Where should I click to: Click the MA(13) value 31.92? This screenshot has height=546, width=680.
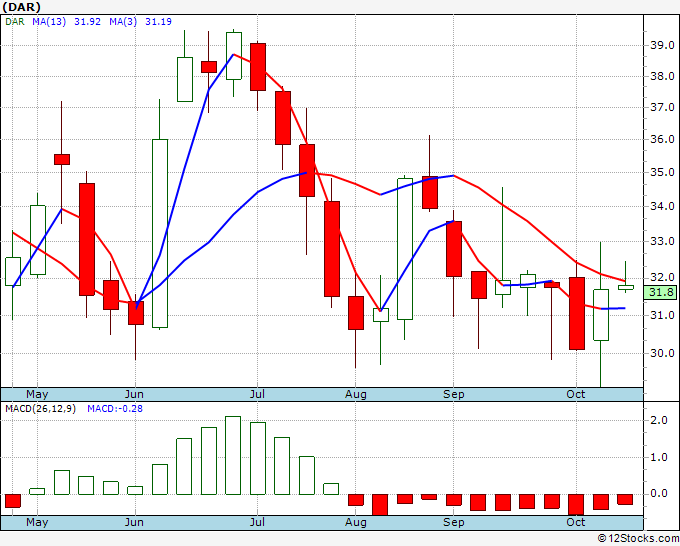(87, 22)
